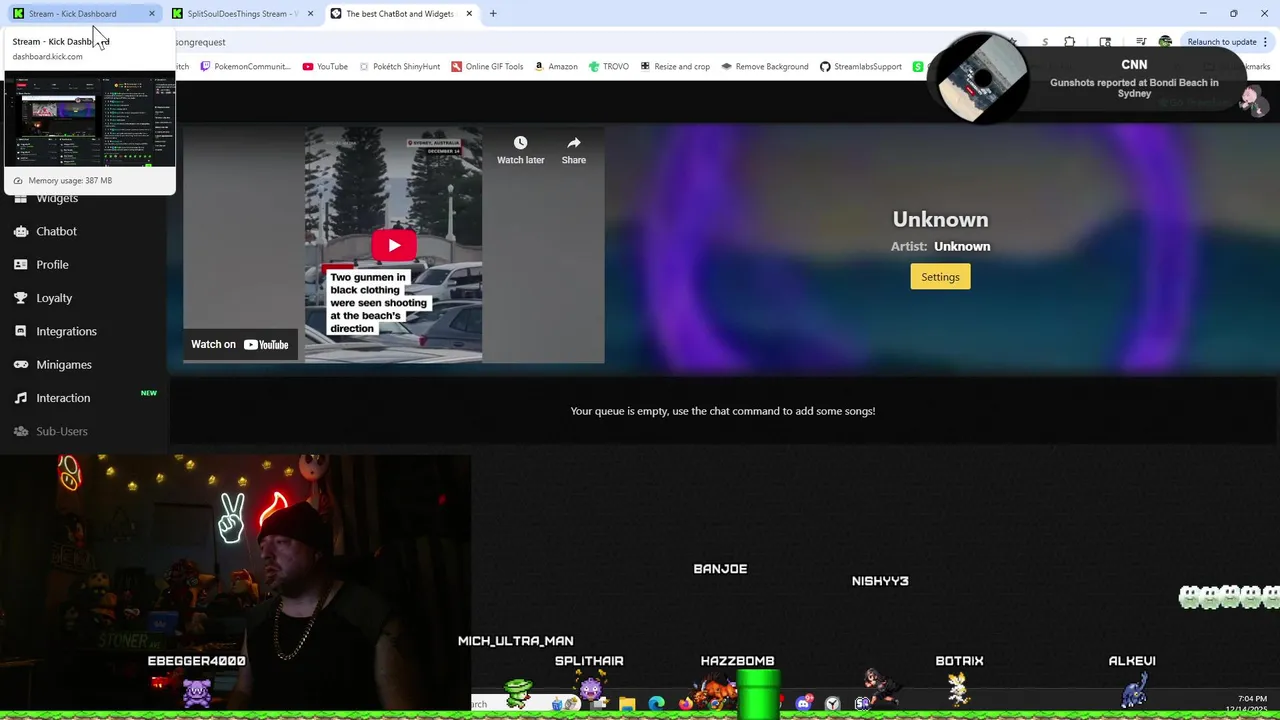Image resolution: width=1280 pixels, height=720 pixels.
Task: Click the 'Unknown' song title text
Action: (x=940, y=219)
